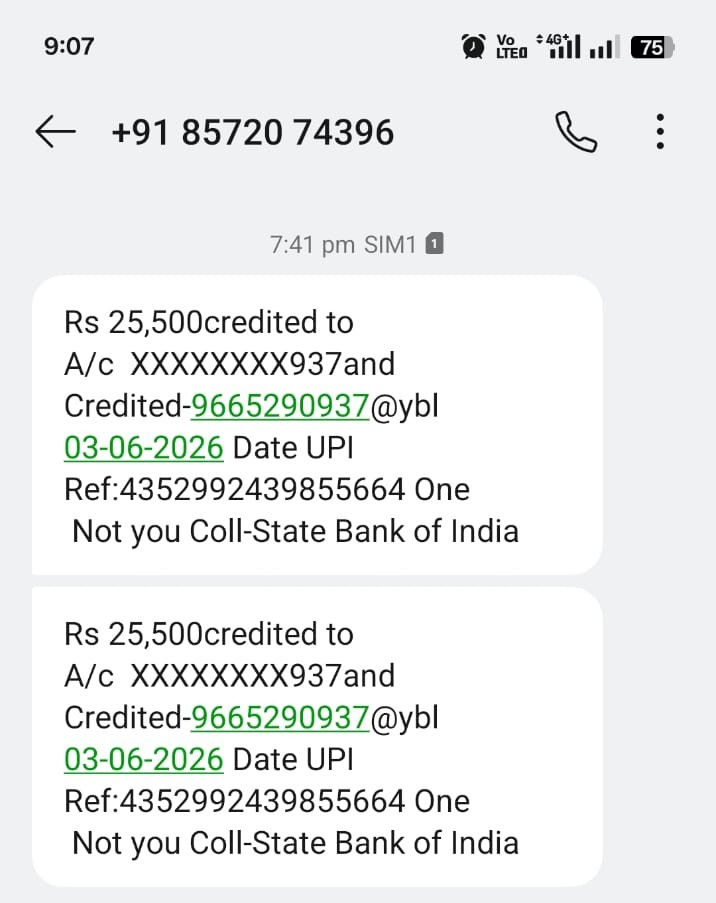
Task: Tap the 4G+ signal strength icon
Action: (x=558, y=46)
